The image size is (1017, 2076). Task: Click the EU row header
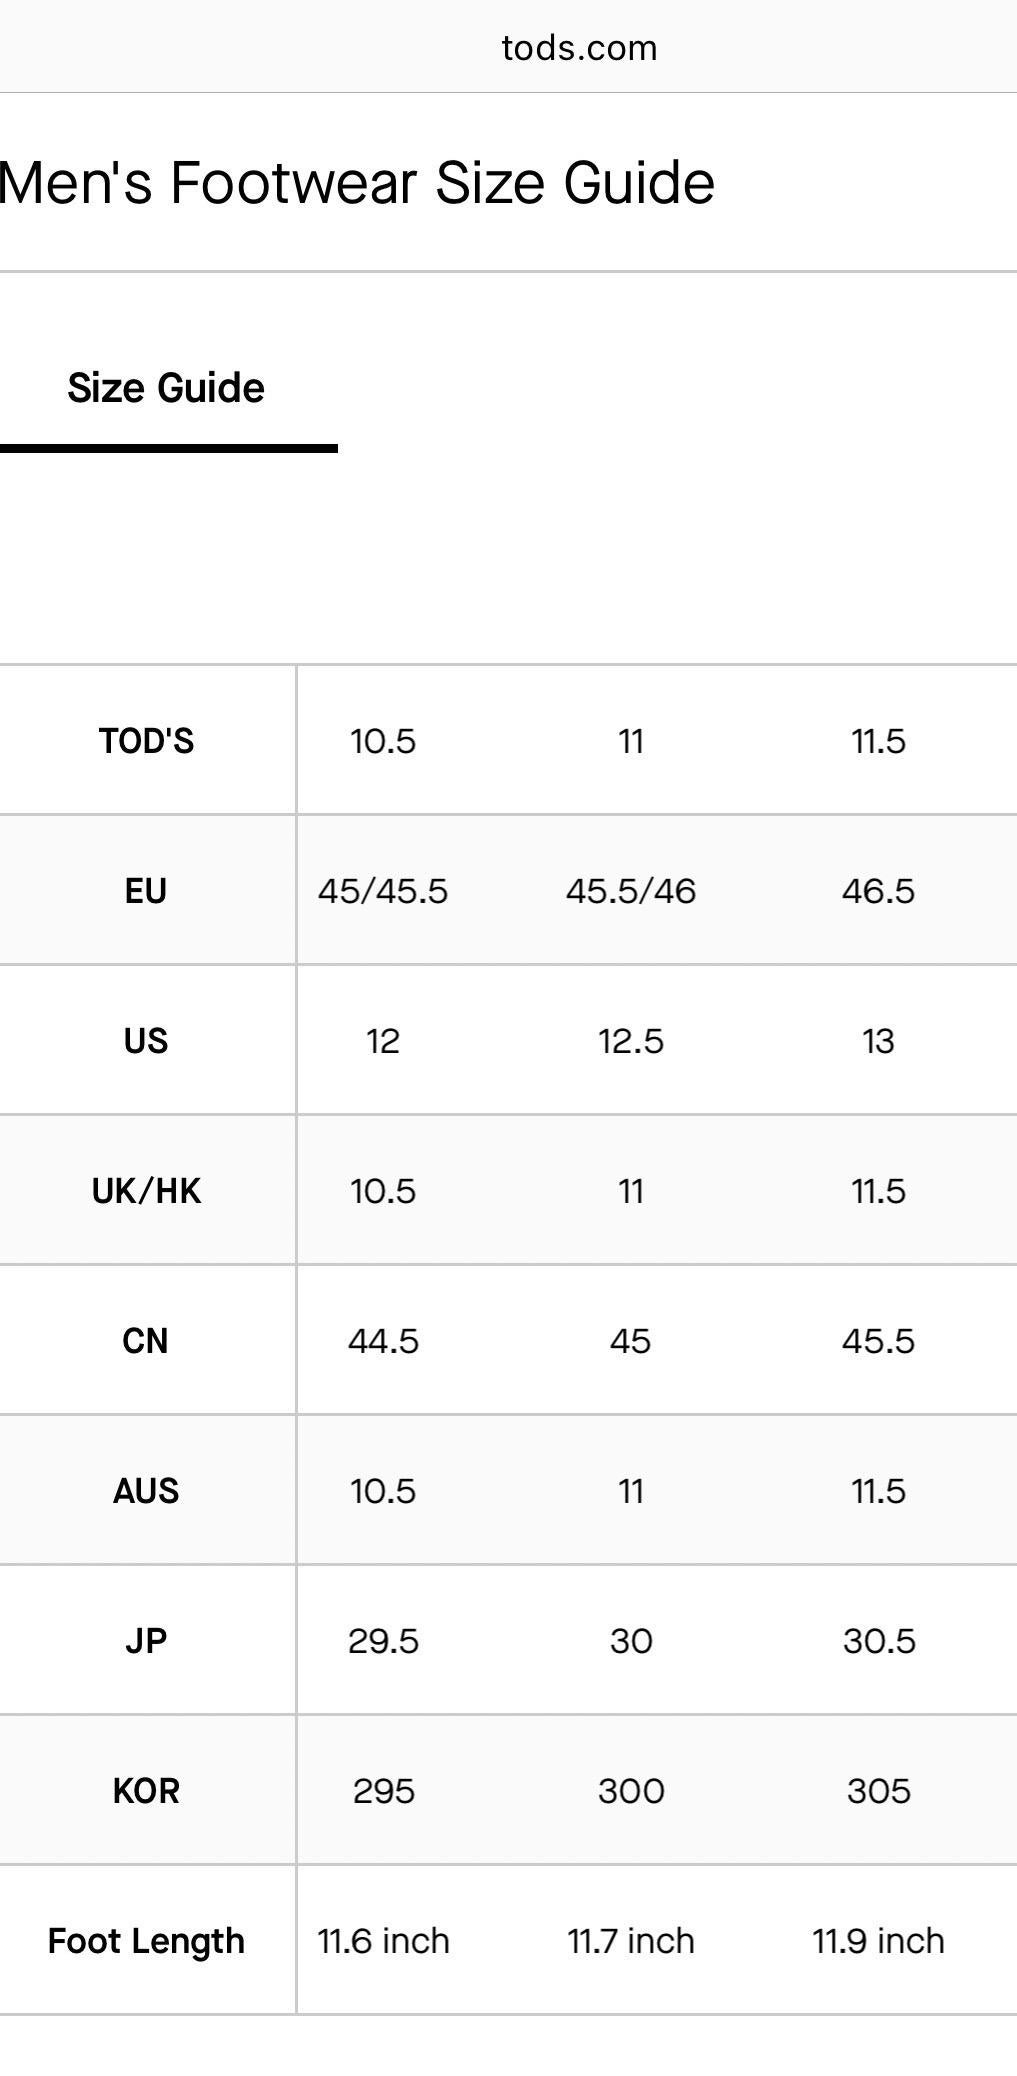click(x=146, y=891)
